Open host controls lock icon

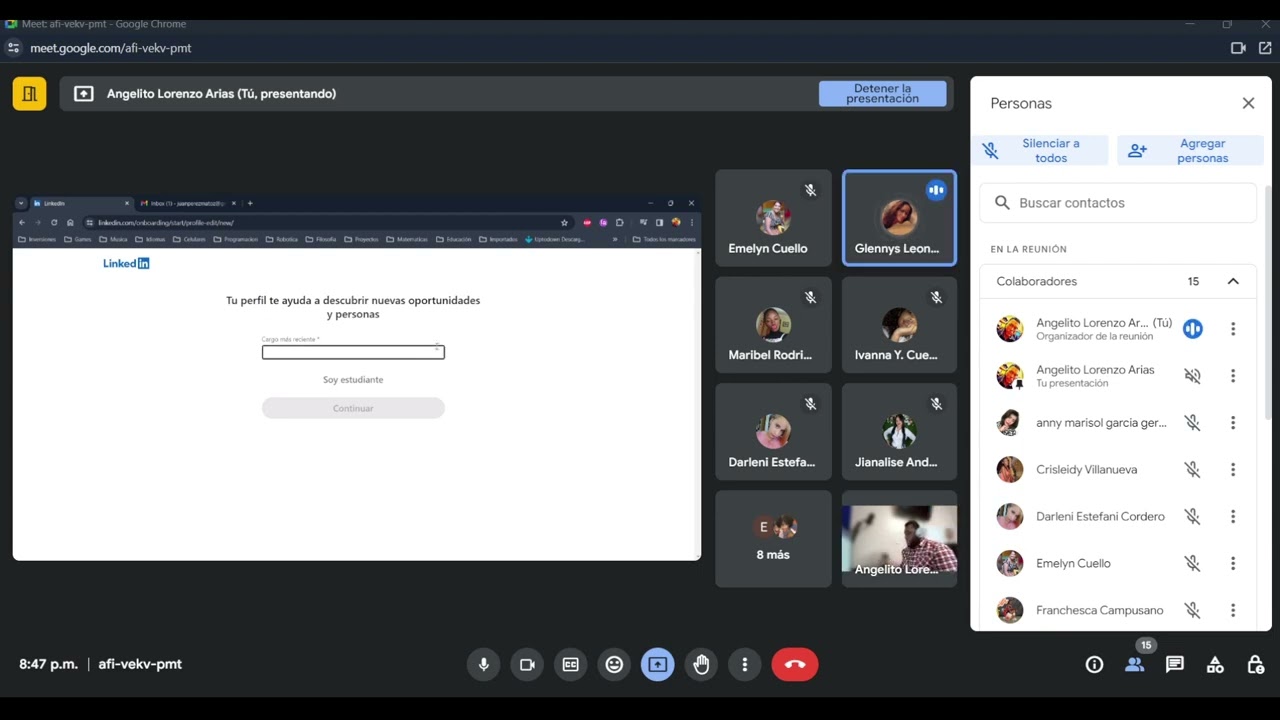coord(1255,664)
